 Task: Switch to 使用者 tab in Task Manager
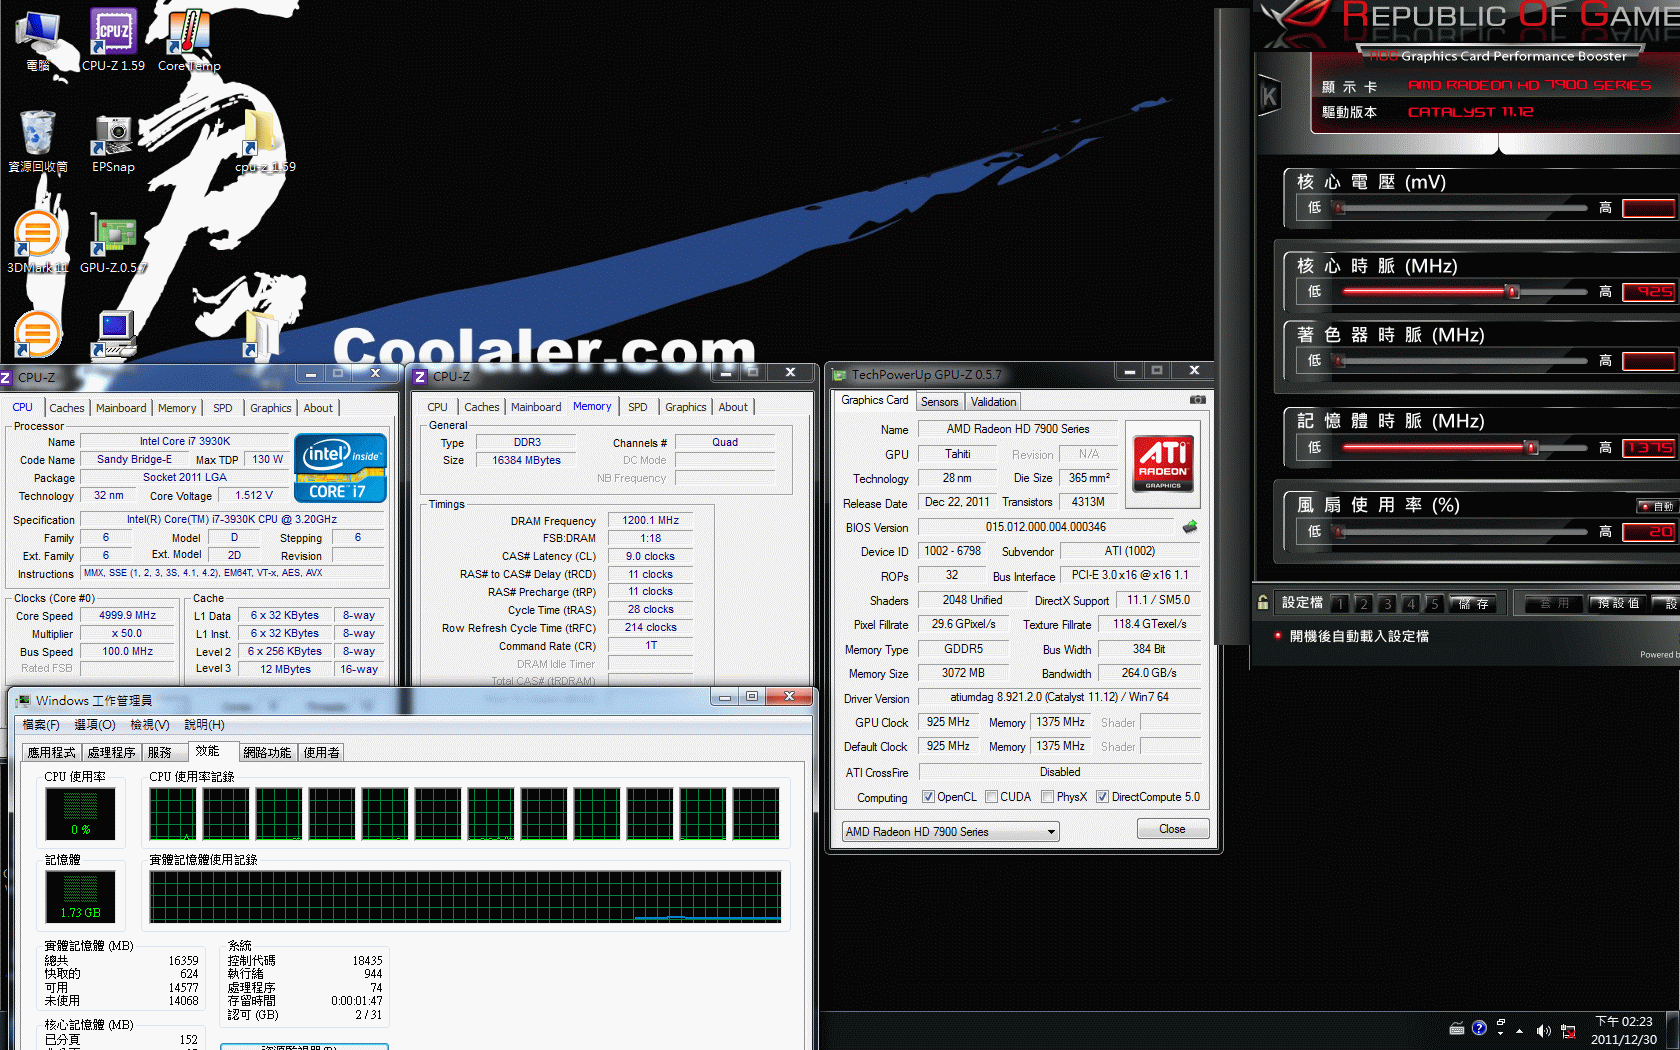click(321, 752)
